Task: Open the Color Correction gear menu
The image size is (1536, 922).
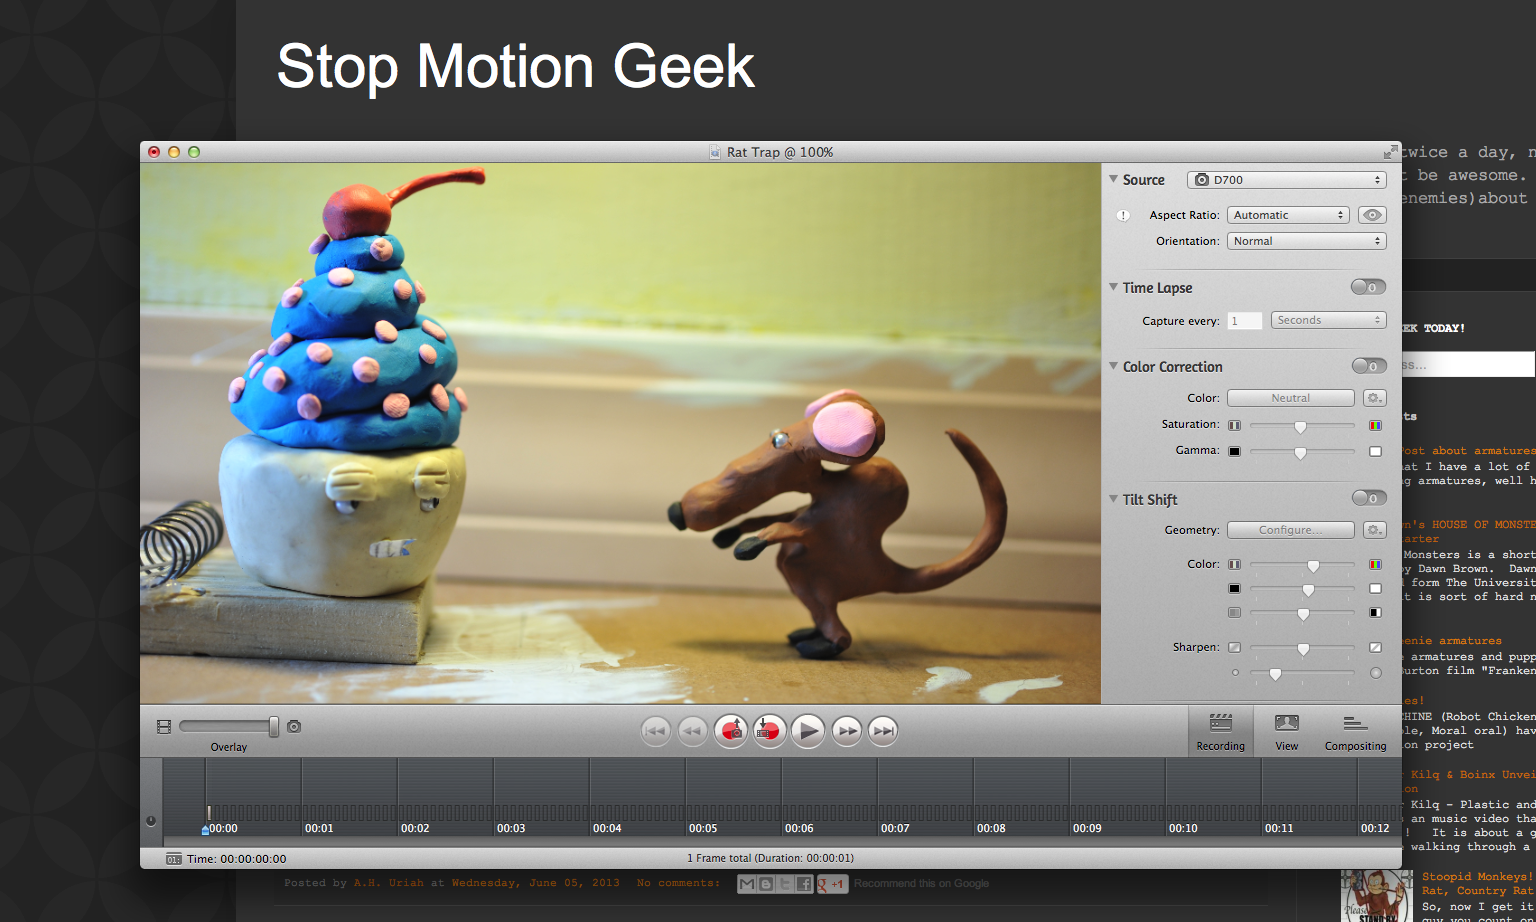Action: pos(1375,398)
